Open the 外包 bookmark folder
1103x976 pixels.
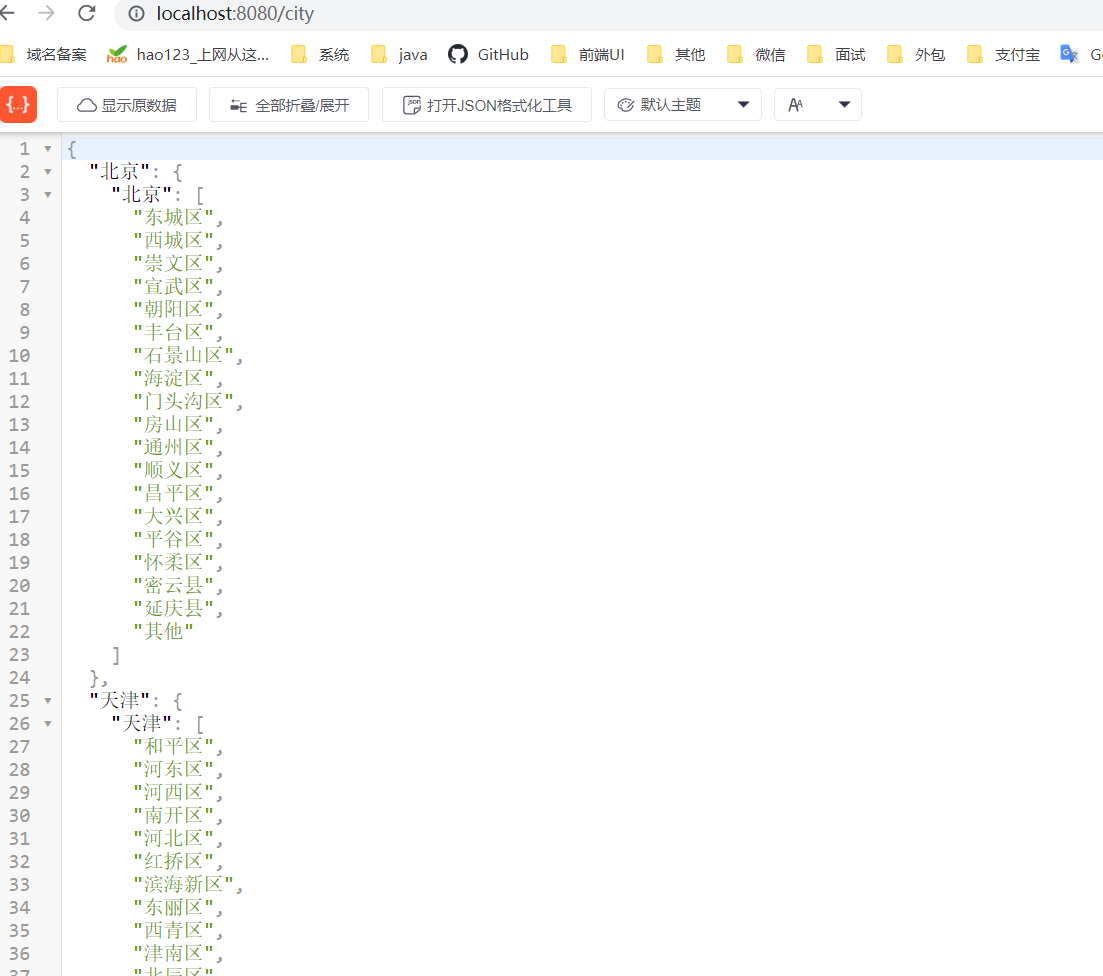pos(916,54)
